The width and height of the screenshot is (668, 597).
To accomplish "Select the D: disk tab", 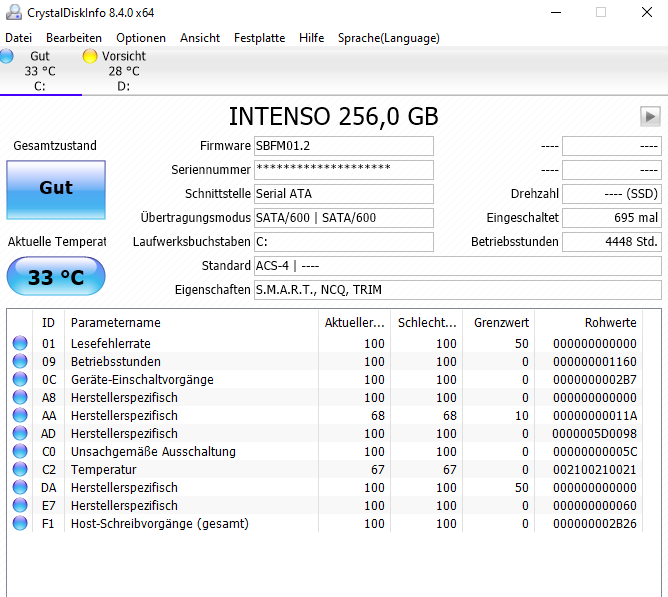I will pyautogui.click(x=124, y=71).
